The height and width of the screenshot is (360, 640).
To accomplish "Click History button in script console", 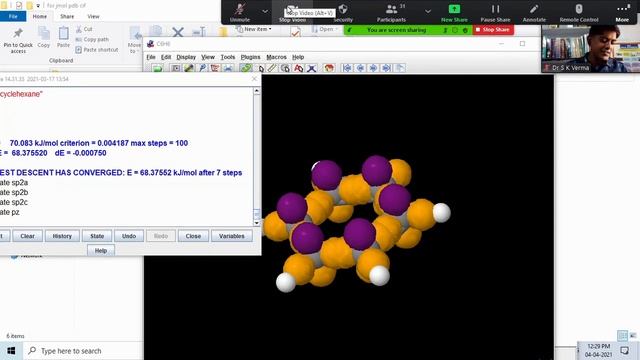I will pos(62,236).
